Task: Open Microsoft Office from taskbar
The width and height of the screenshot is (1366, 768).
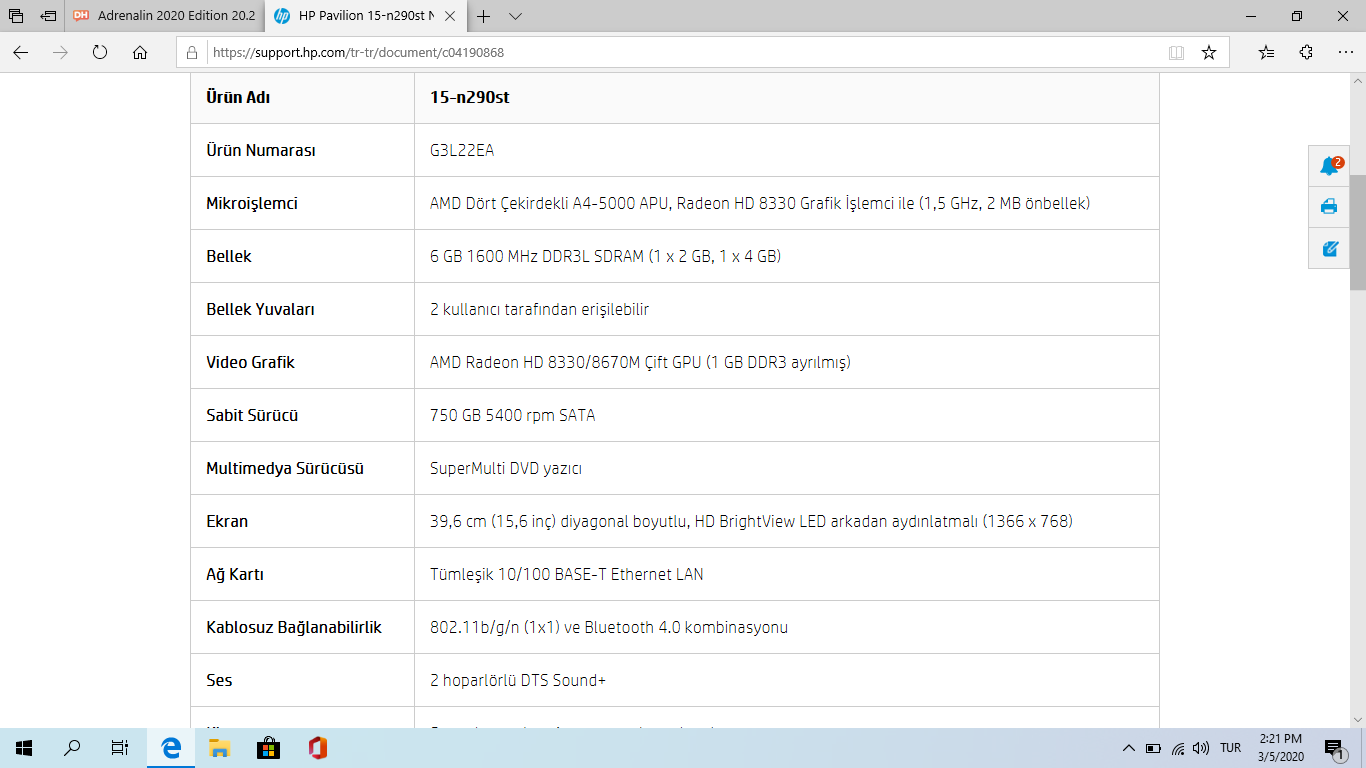Action: pyautogui.click(x=317, y=747)
